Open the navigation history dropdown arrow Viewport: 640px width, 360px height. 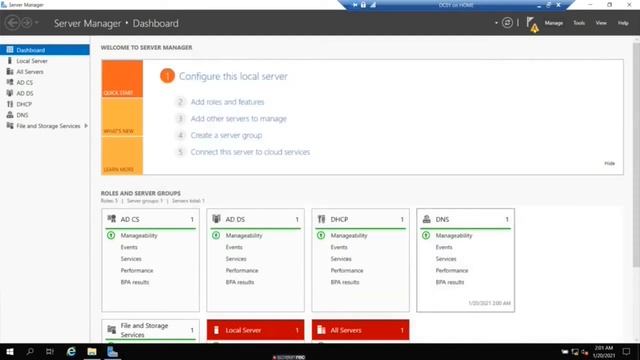36,23
